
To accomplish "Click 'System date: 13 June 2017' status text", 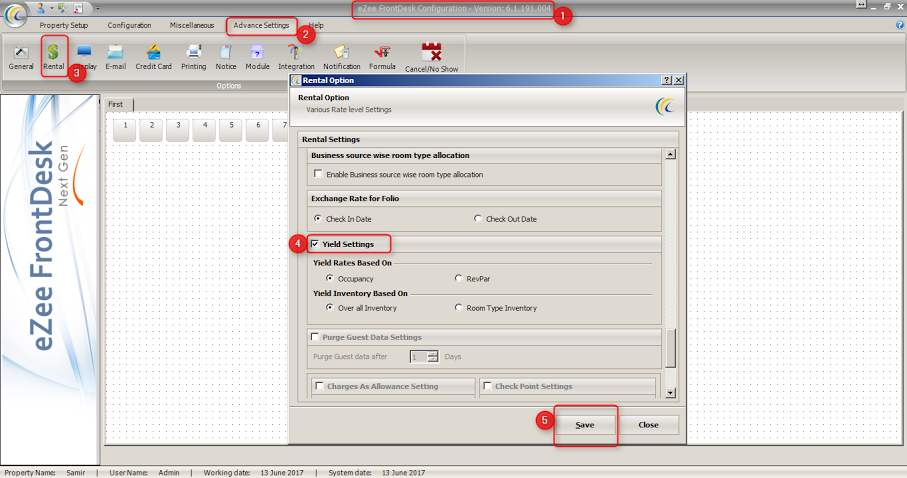I will 377,473.
